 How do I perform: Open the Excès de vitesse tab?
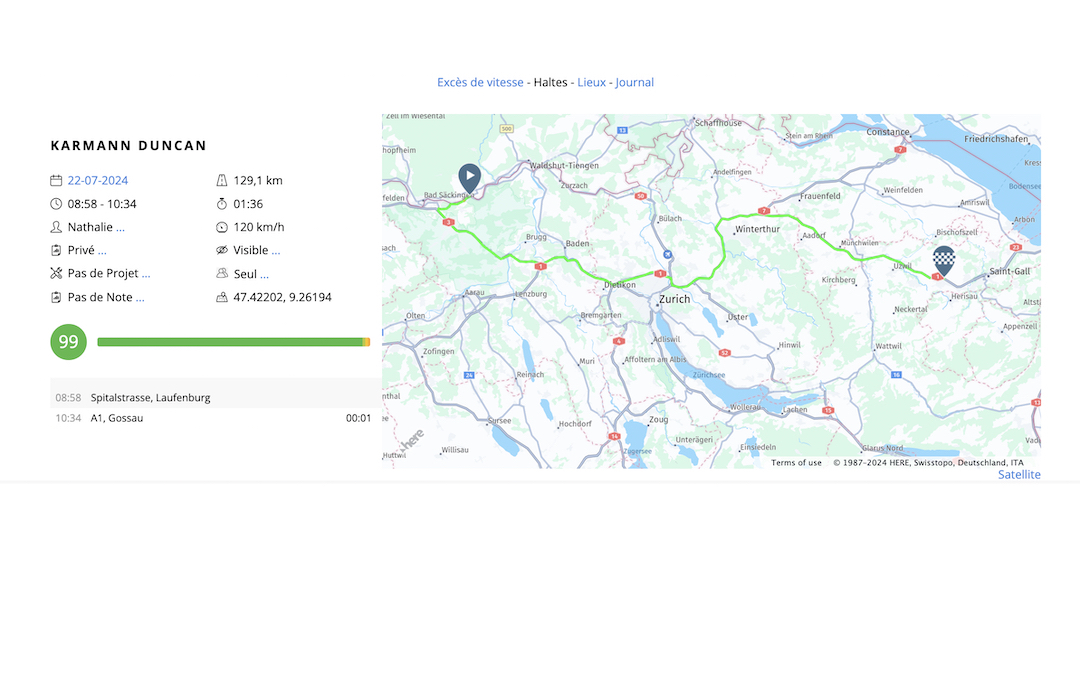pyautogui.click(x=480, y=82)
